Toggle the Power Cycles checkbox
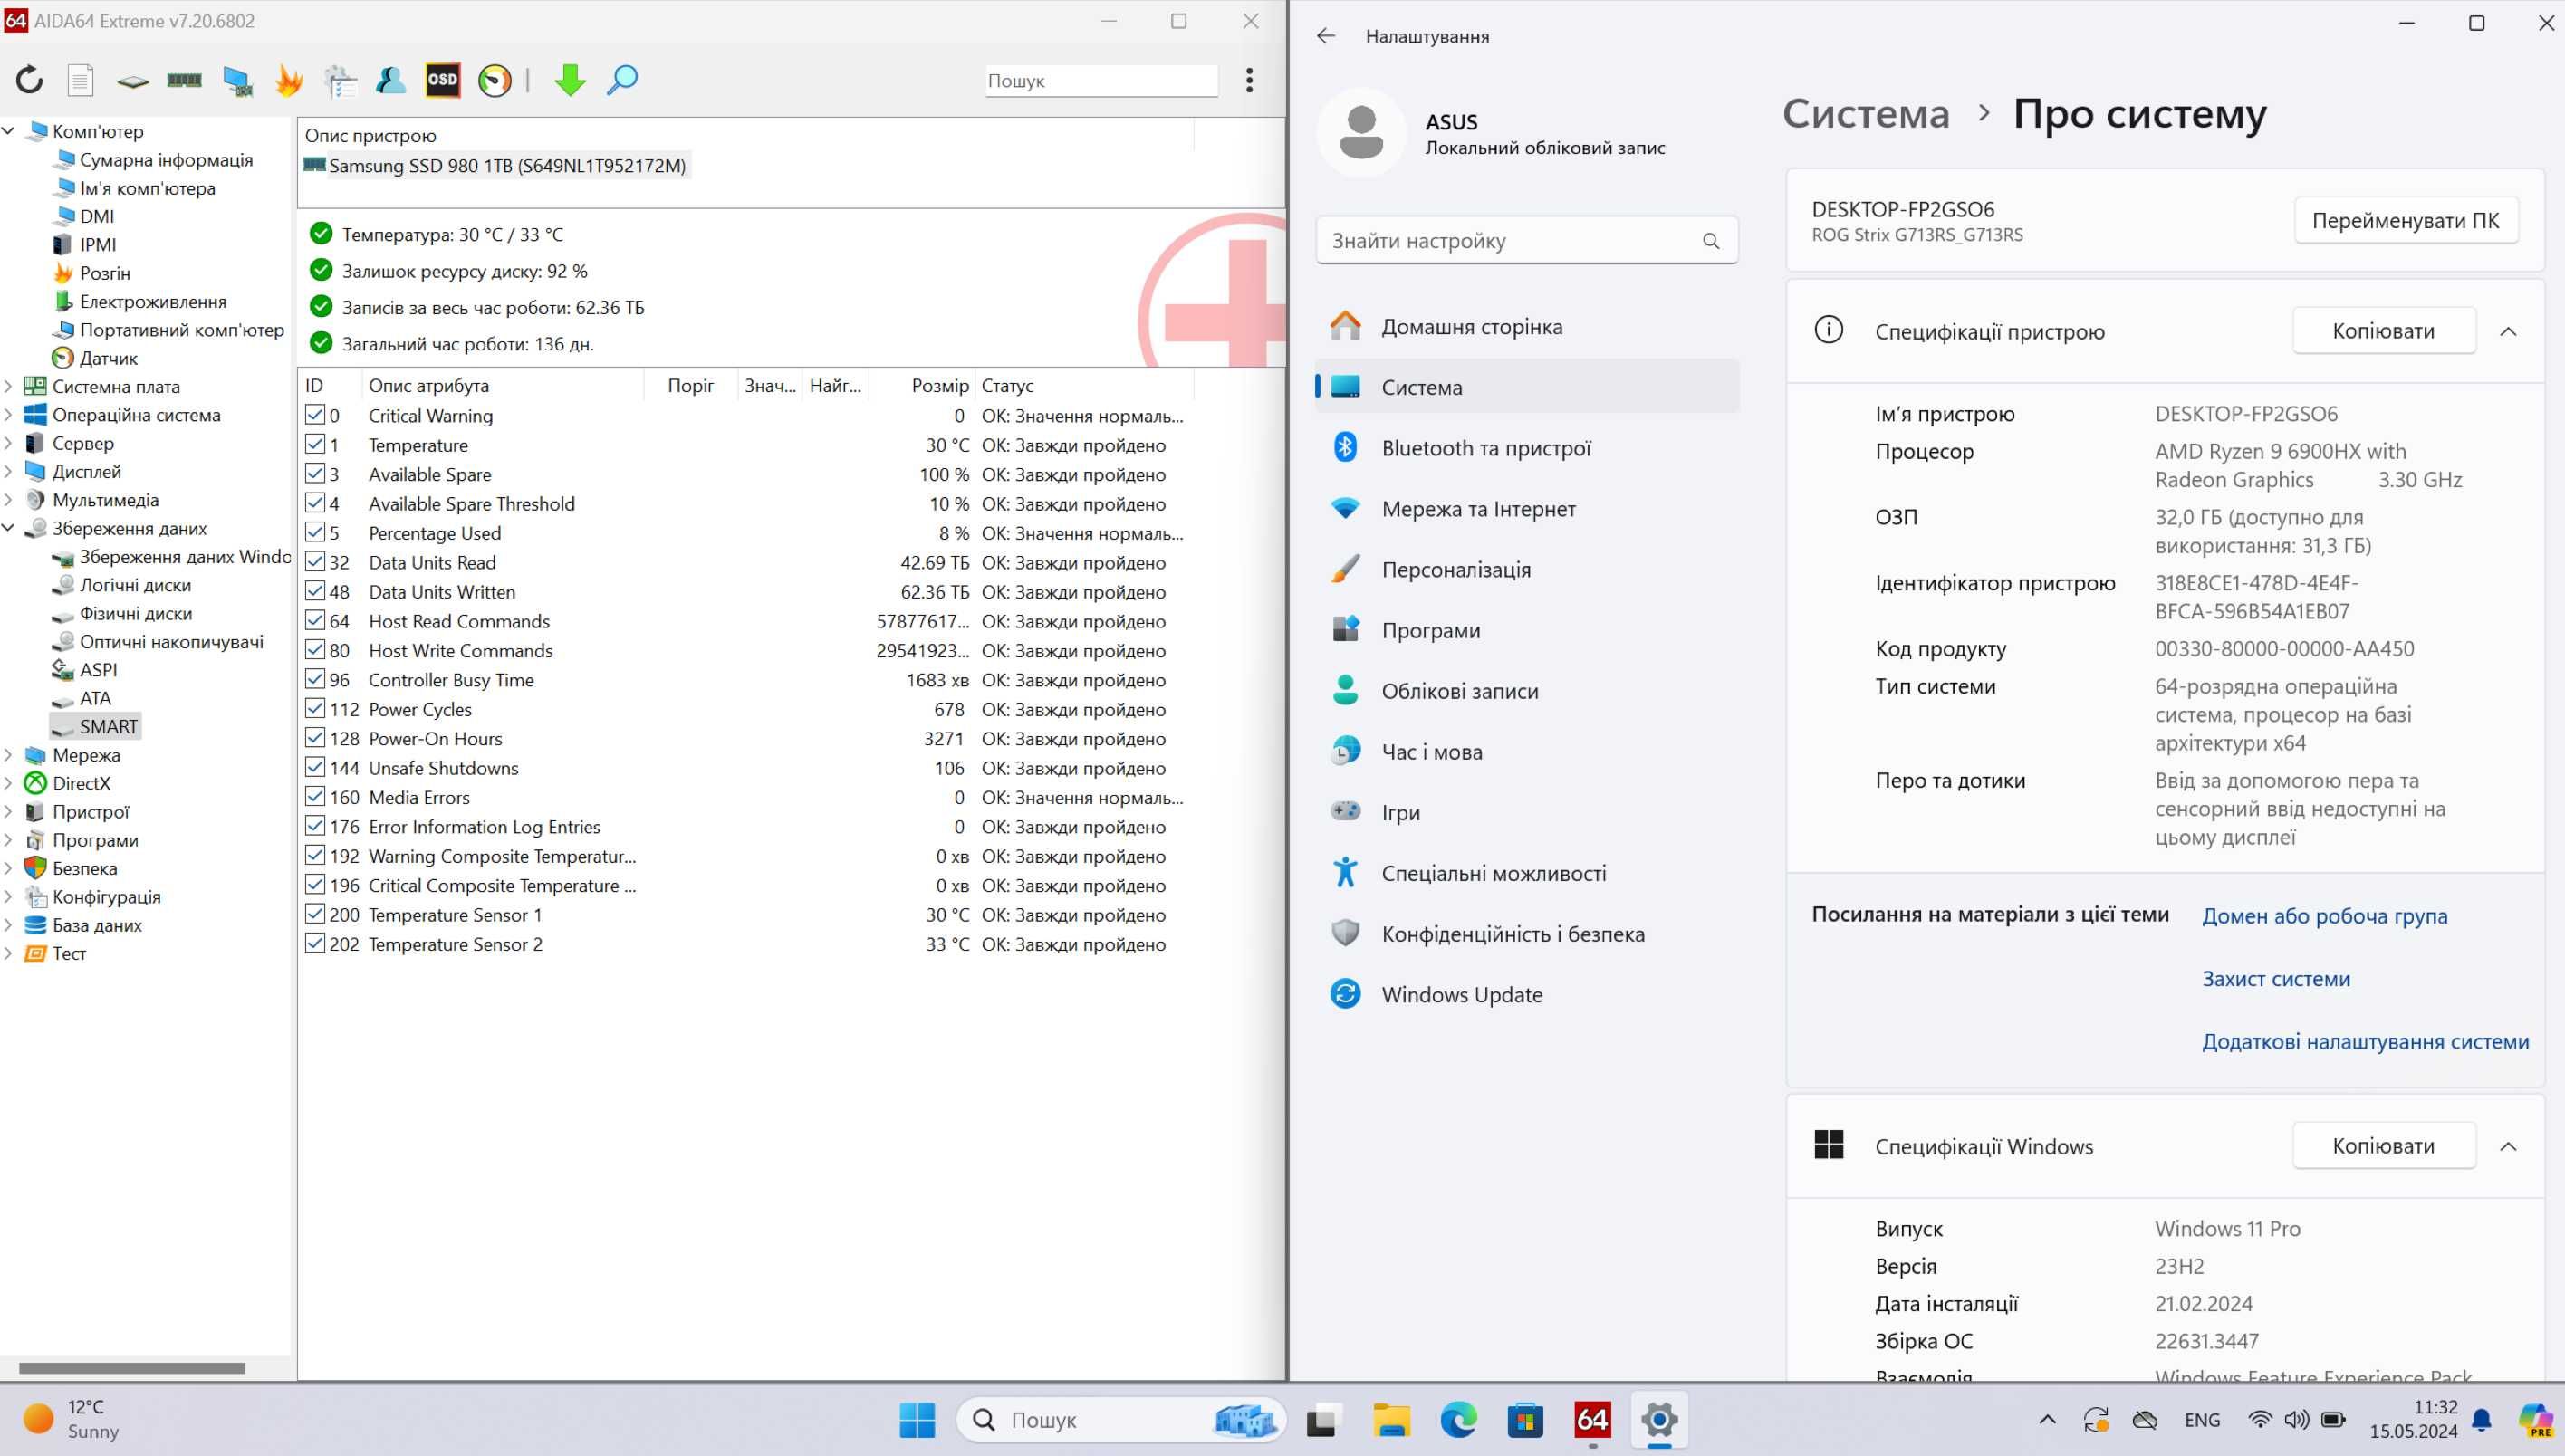The image size is (2565, 1456). [x=315, y=708]
